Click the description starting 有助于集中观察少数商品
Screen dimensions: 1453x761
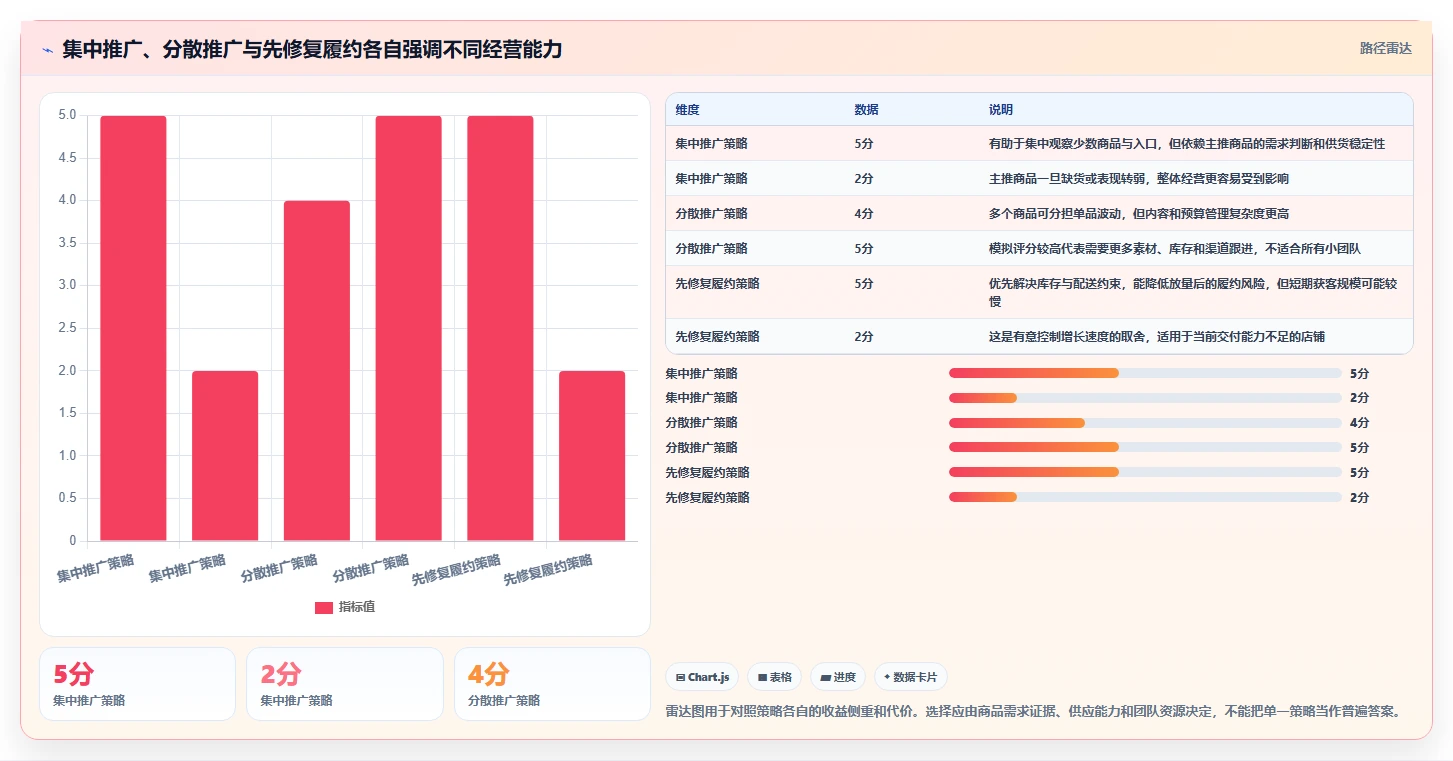pyautogui.click(x=1187, y=144)
